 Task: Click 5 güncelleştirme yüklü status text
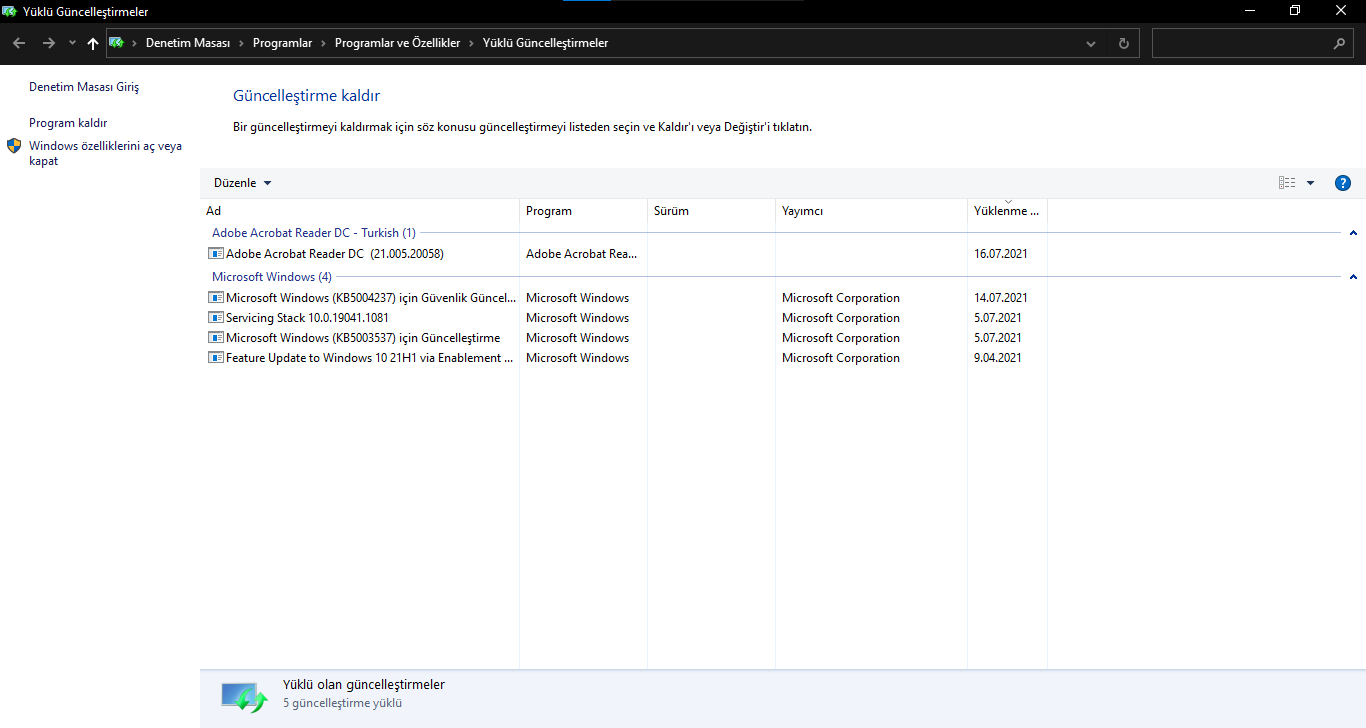[342, 703]
